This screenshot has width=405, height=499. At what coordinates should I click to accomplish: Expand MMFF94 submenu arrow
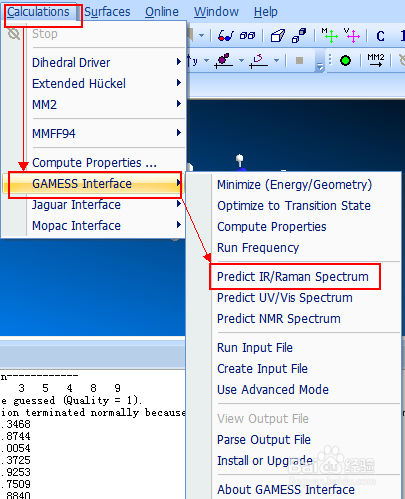tap(179, 133)
